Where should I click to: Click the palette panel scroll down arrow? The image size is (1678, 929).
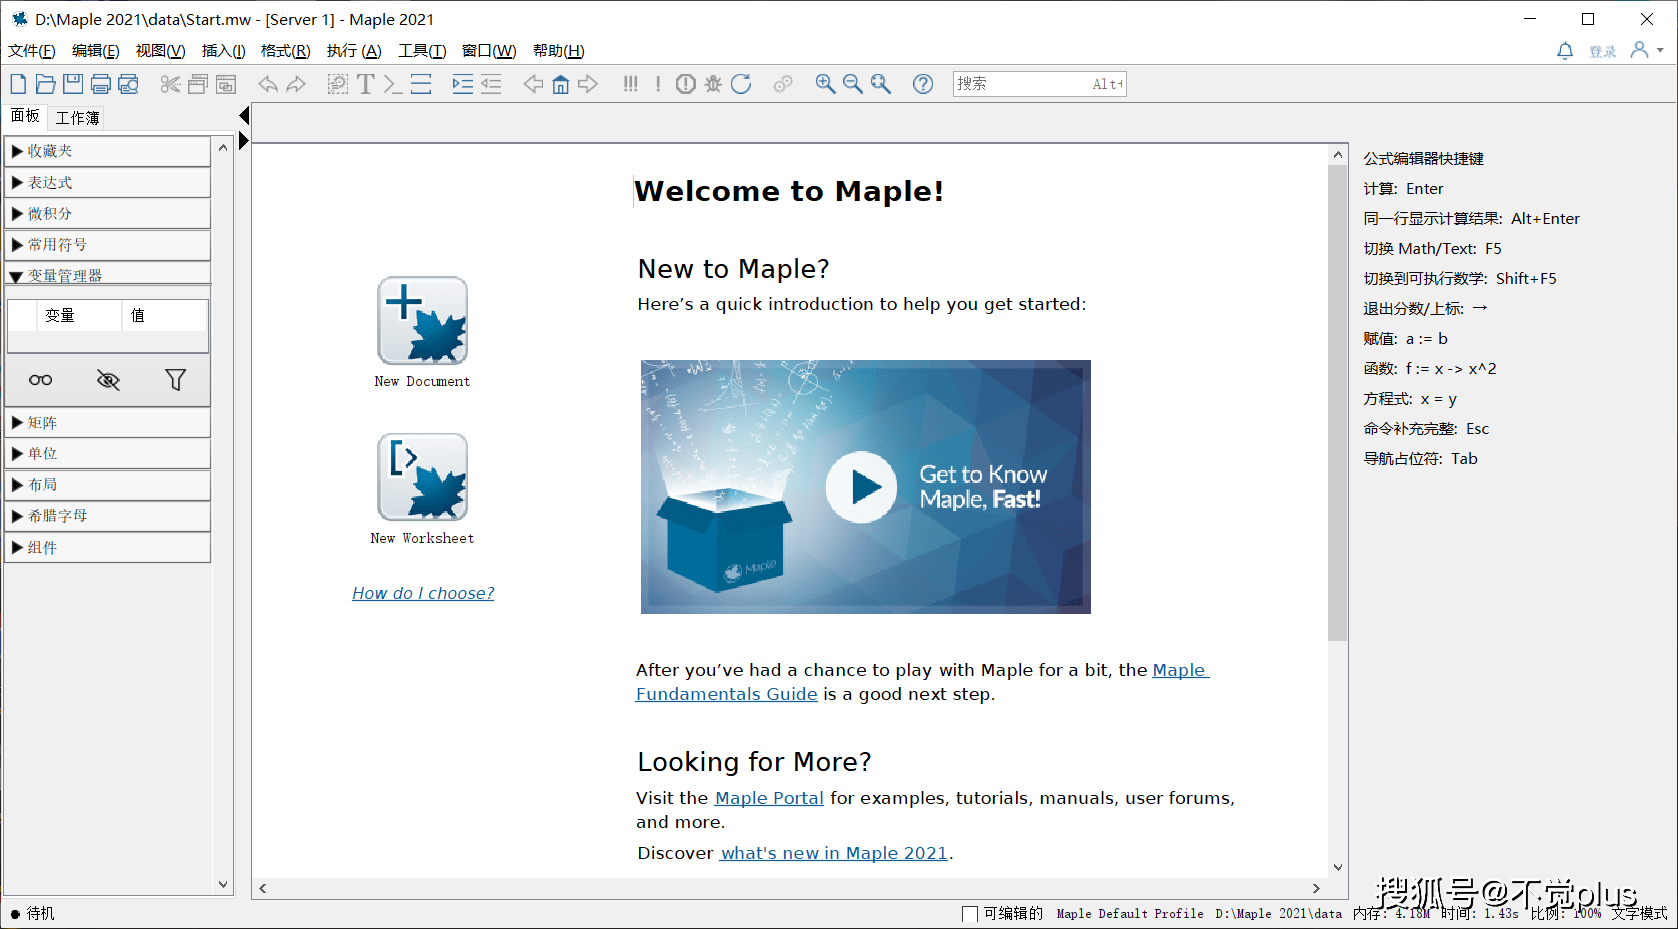point(223,885)
